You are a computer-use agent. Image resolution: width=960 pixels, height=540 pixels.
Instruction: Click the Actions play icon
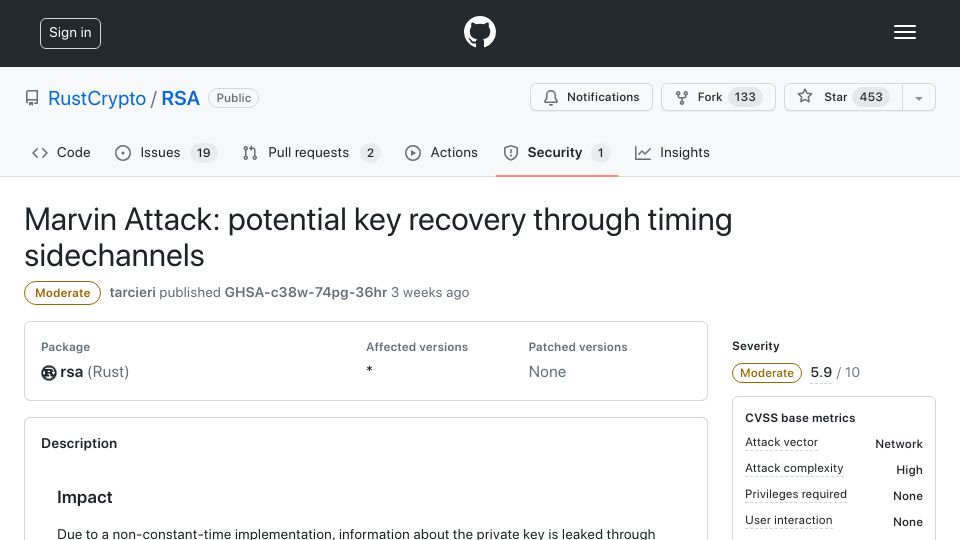(x=413, y=153)
